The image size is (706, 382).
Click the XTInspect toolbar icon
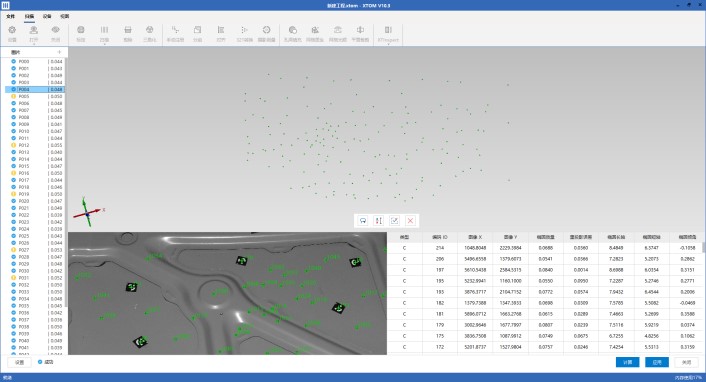click(x=388, y=30)
